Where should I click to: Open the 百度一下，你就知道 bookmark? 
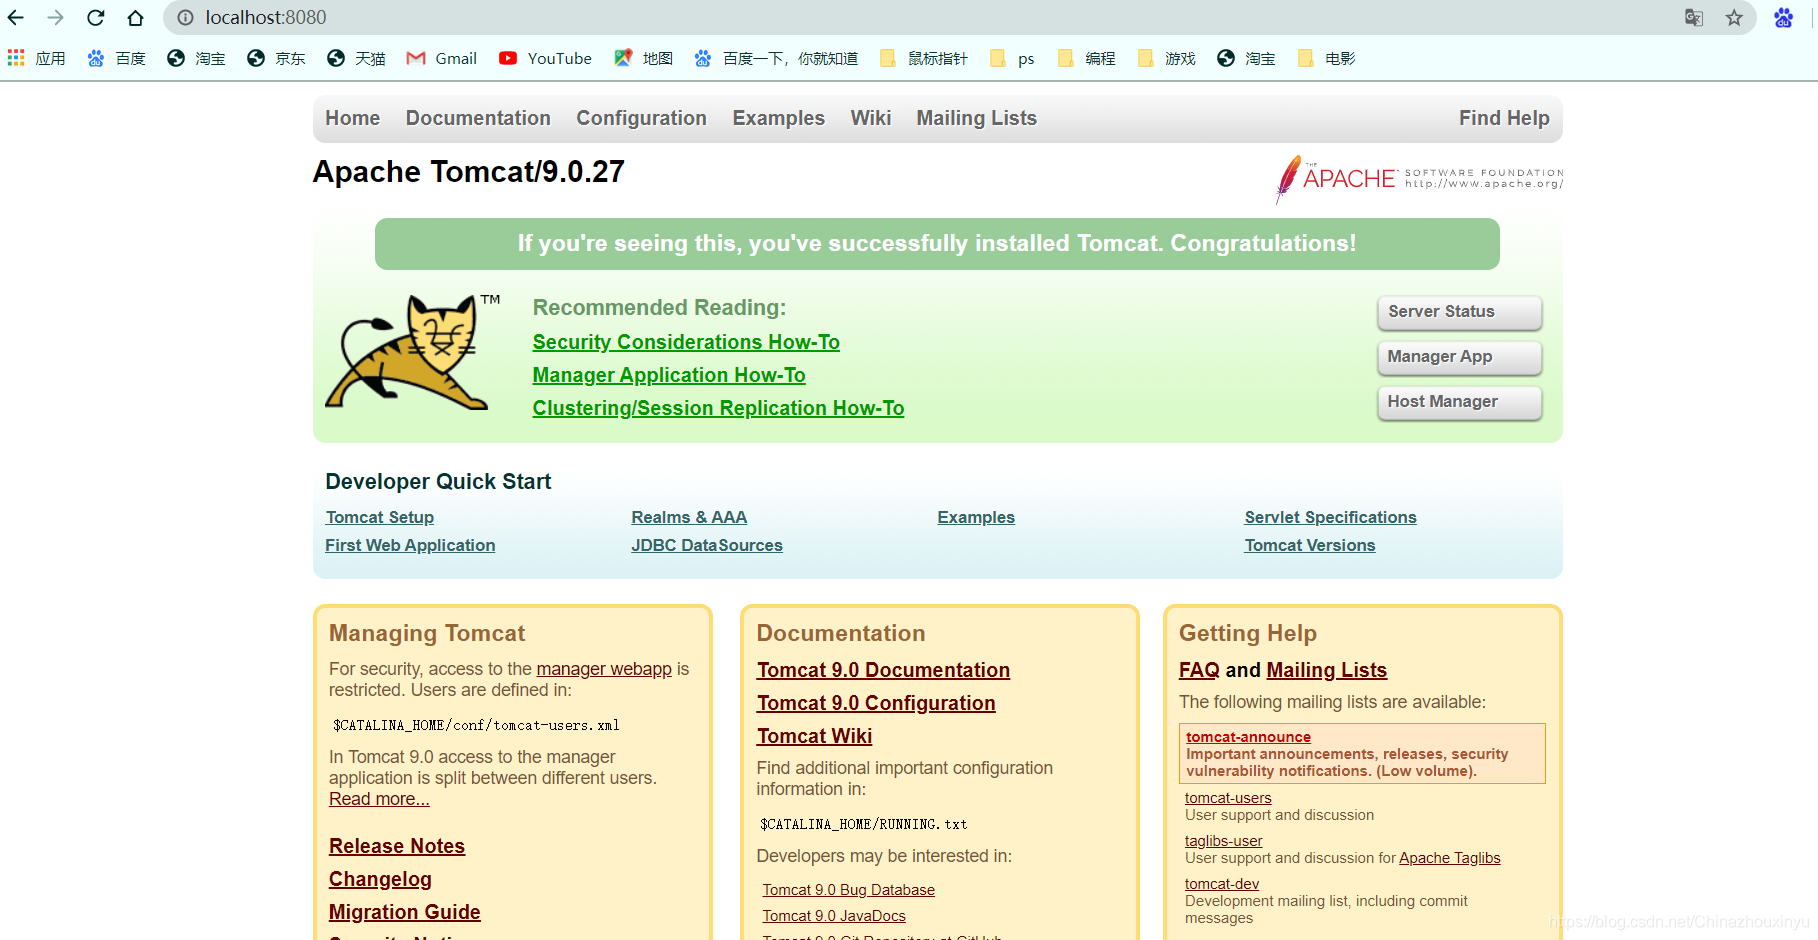[776, 59]
